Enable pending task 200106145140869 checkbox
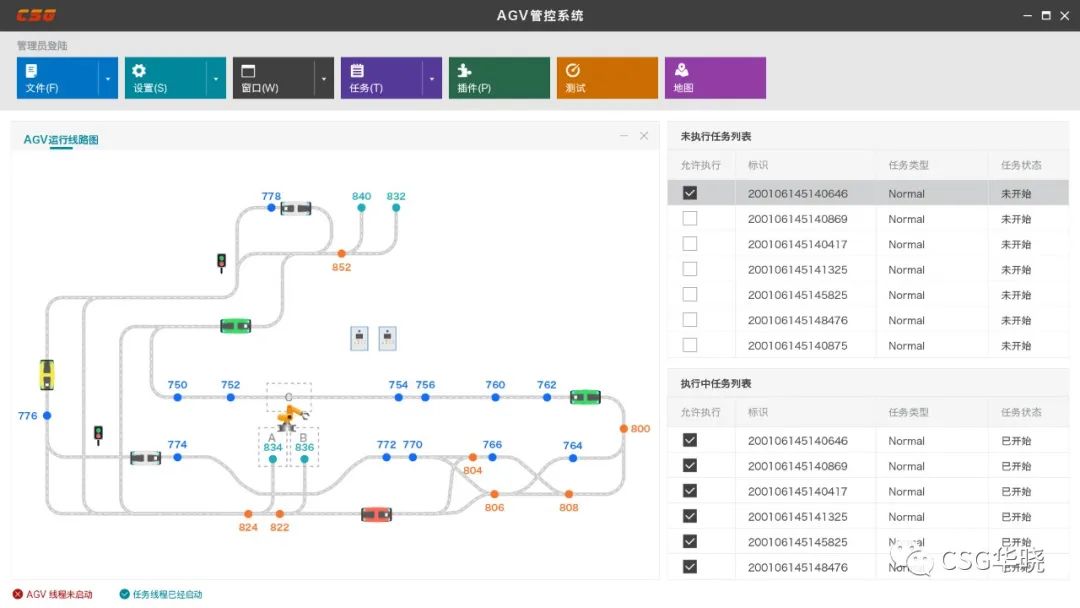The height and width of the screenshot is (608, 1080). click(689, 219)
